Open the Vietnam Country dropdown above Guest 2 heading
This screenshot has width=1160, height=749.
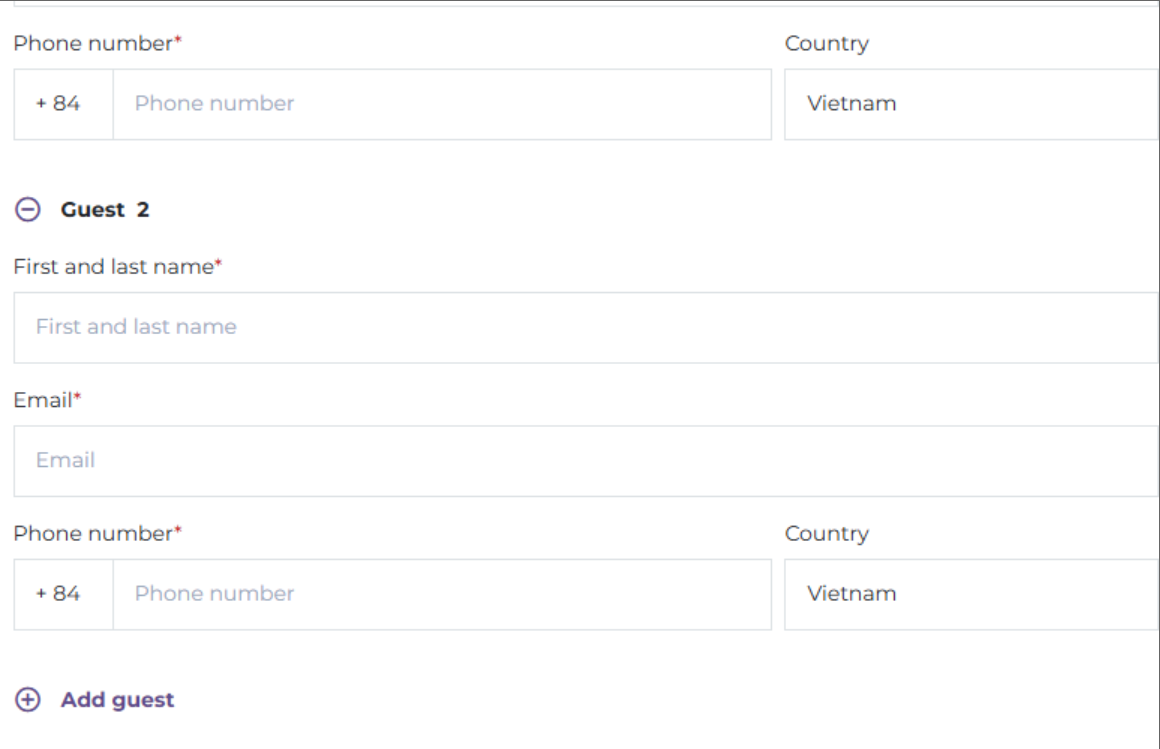[x=970, y=104]
